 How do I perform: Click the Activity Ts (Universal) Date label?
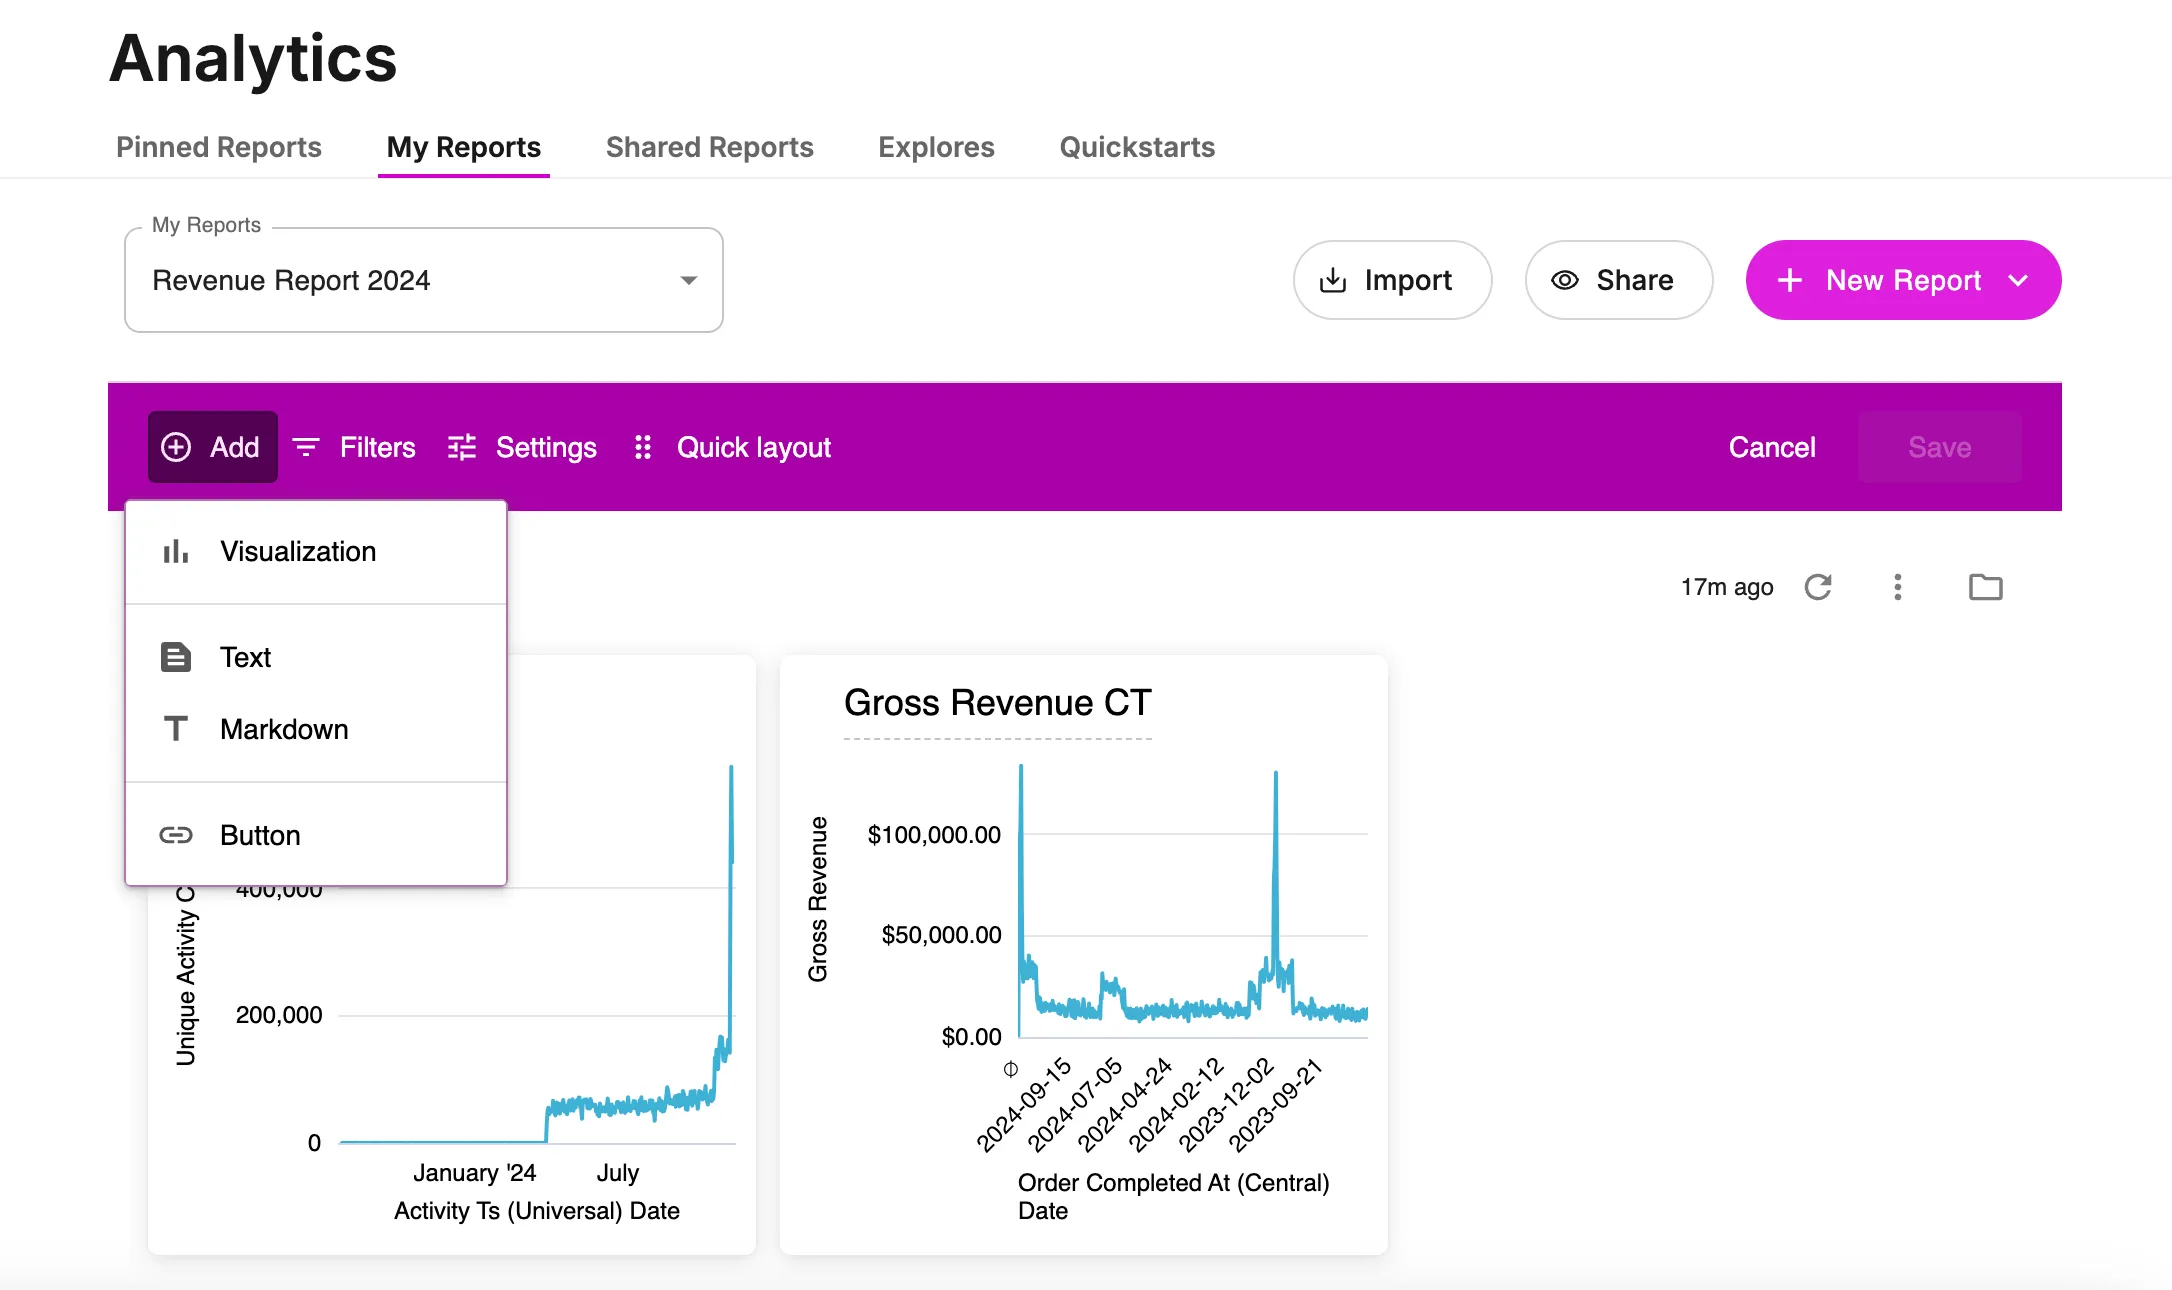(537, 1211)
